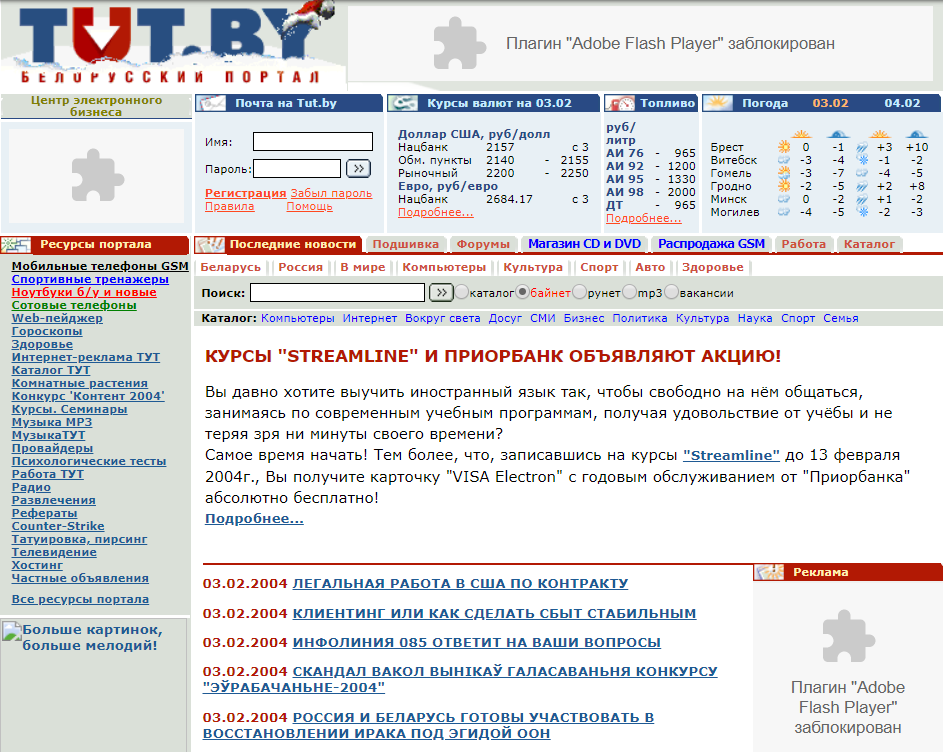
Task: Click Подробнее below the Streamline article
Action: pyautogui.click(x=254, y=519)
